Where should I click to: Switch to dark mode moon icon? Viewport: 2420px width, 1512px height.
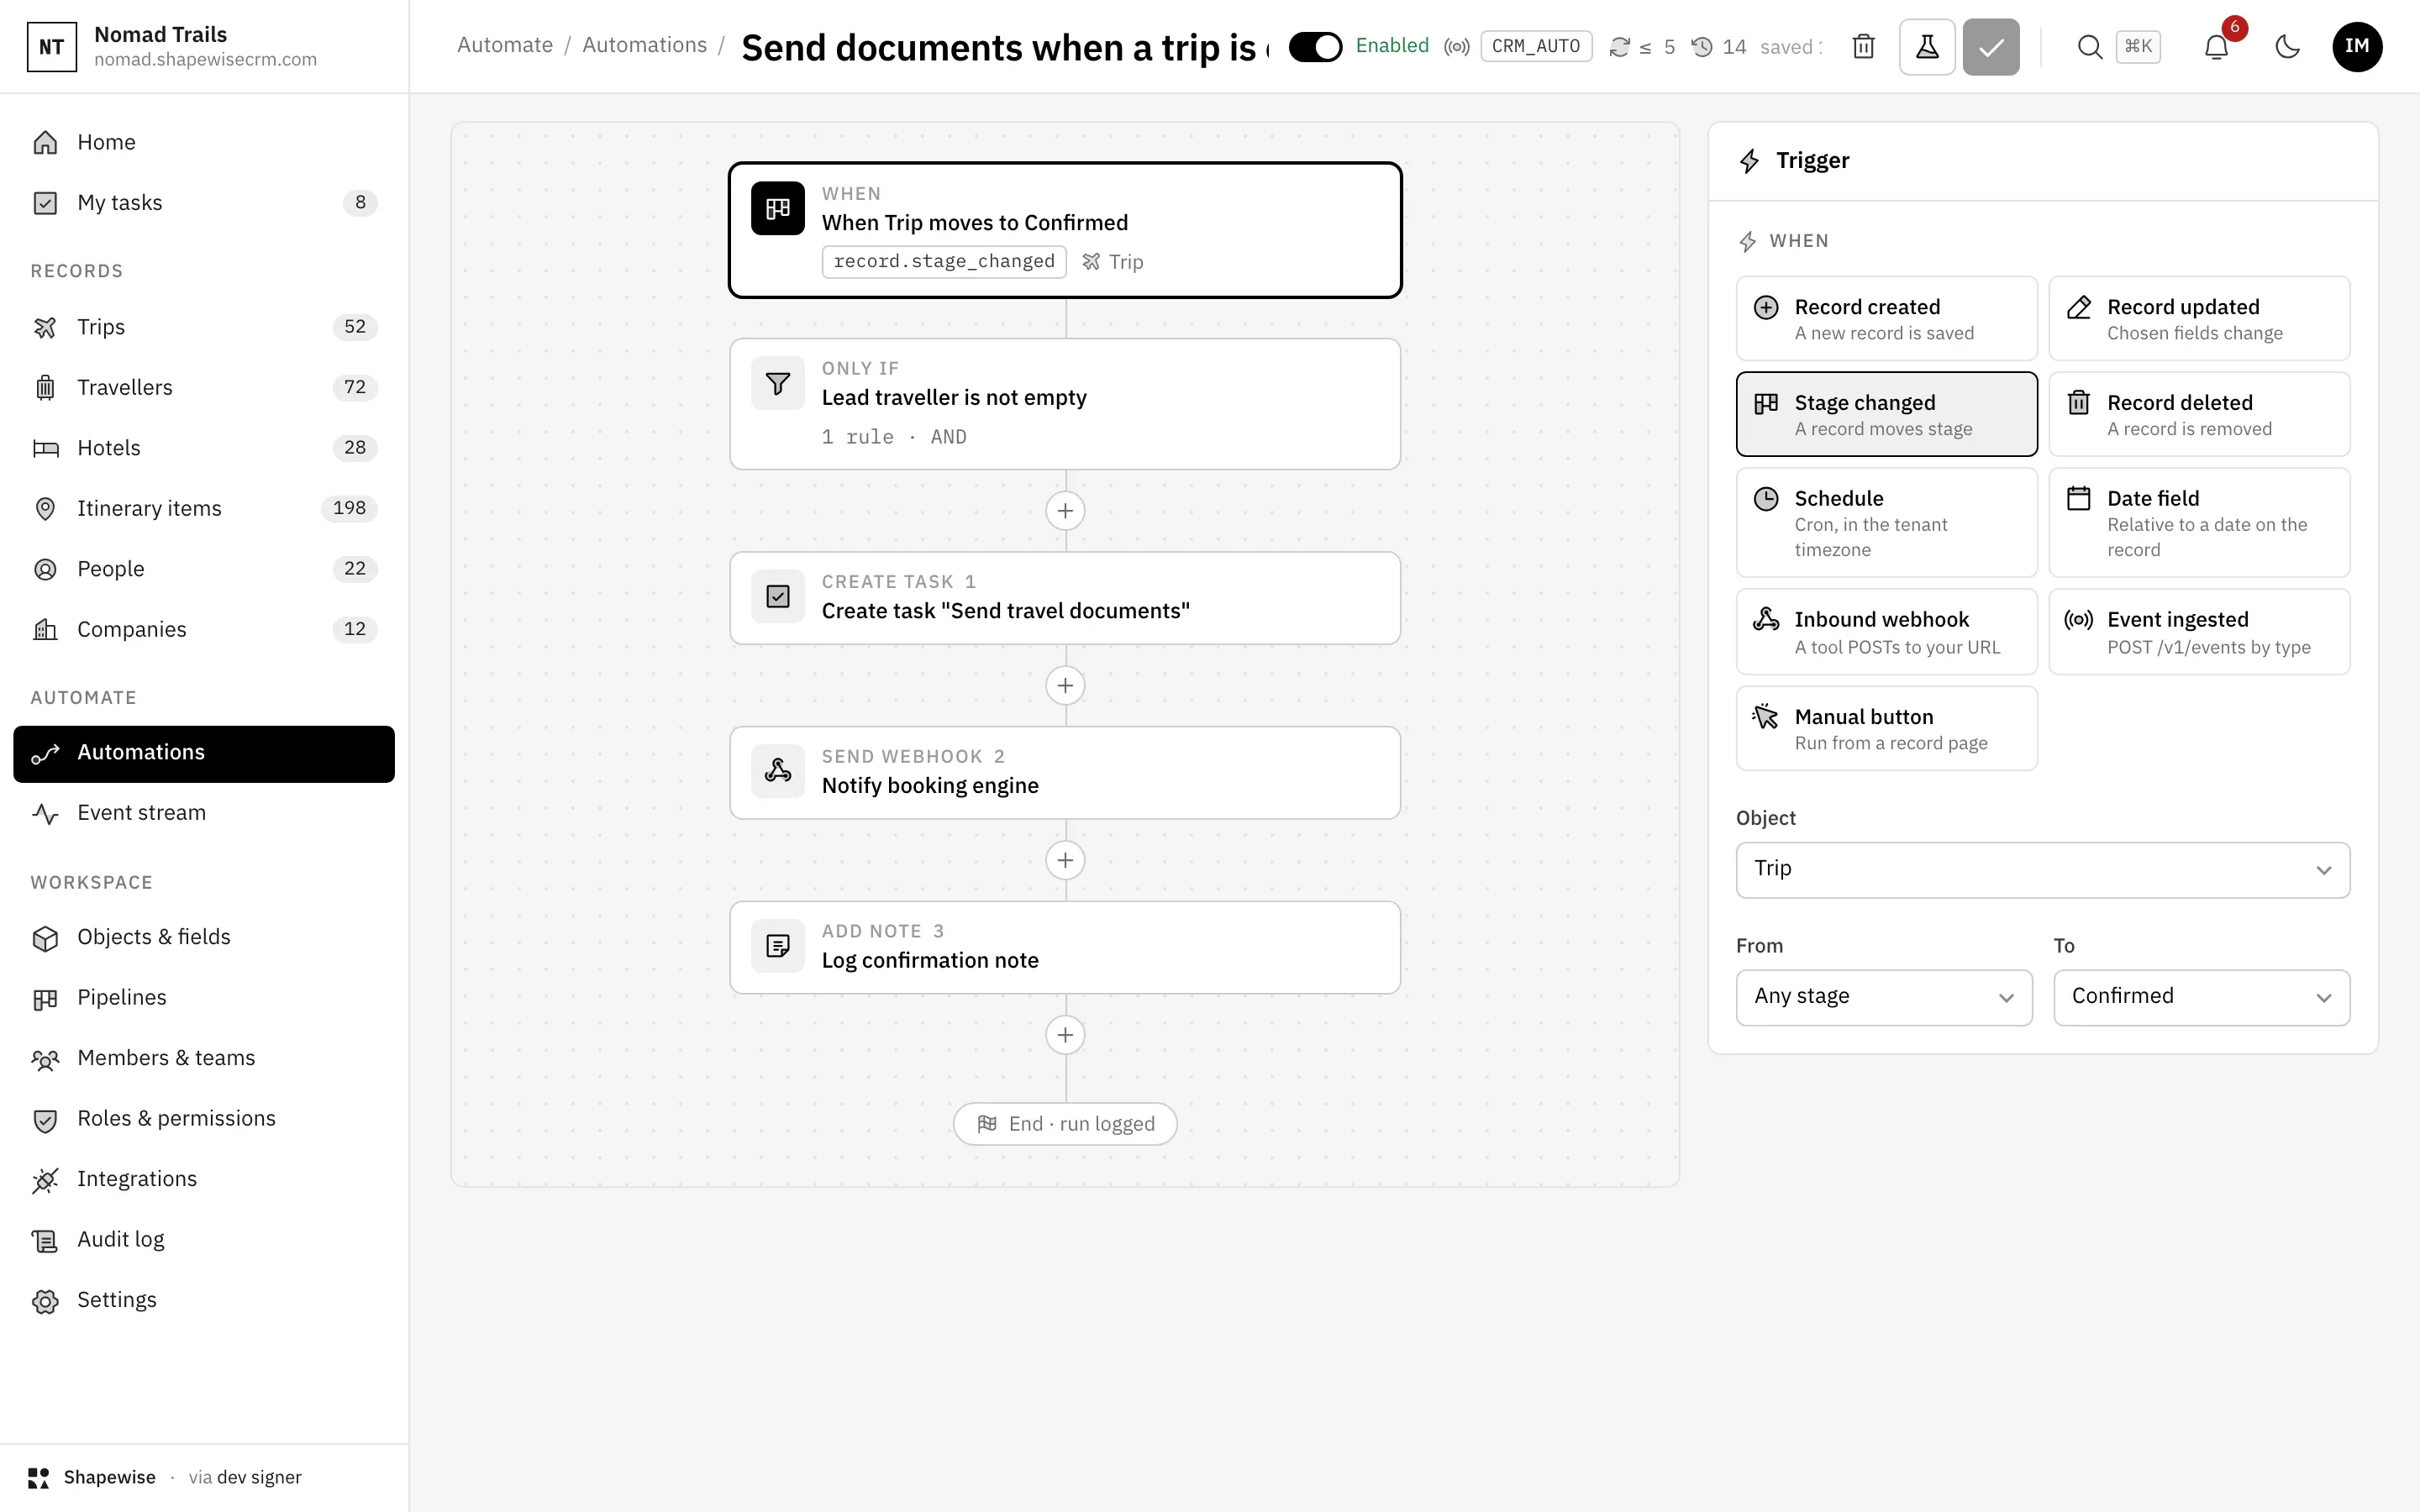(x=2287, y=47)
